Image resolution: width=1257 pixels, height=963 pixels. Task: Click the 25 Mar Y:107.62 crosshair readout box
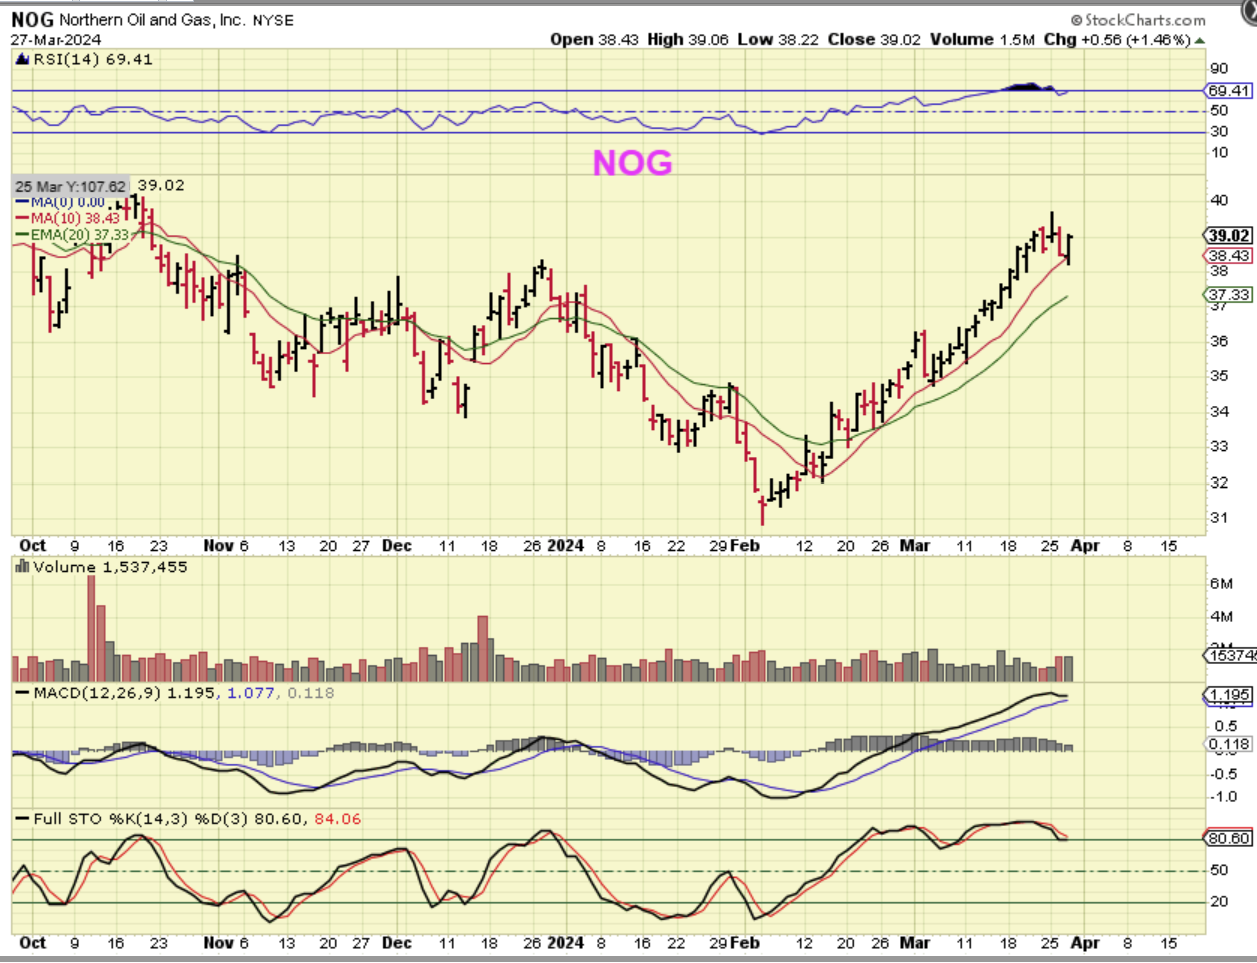point(70,187)
